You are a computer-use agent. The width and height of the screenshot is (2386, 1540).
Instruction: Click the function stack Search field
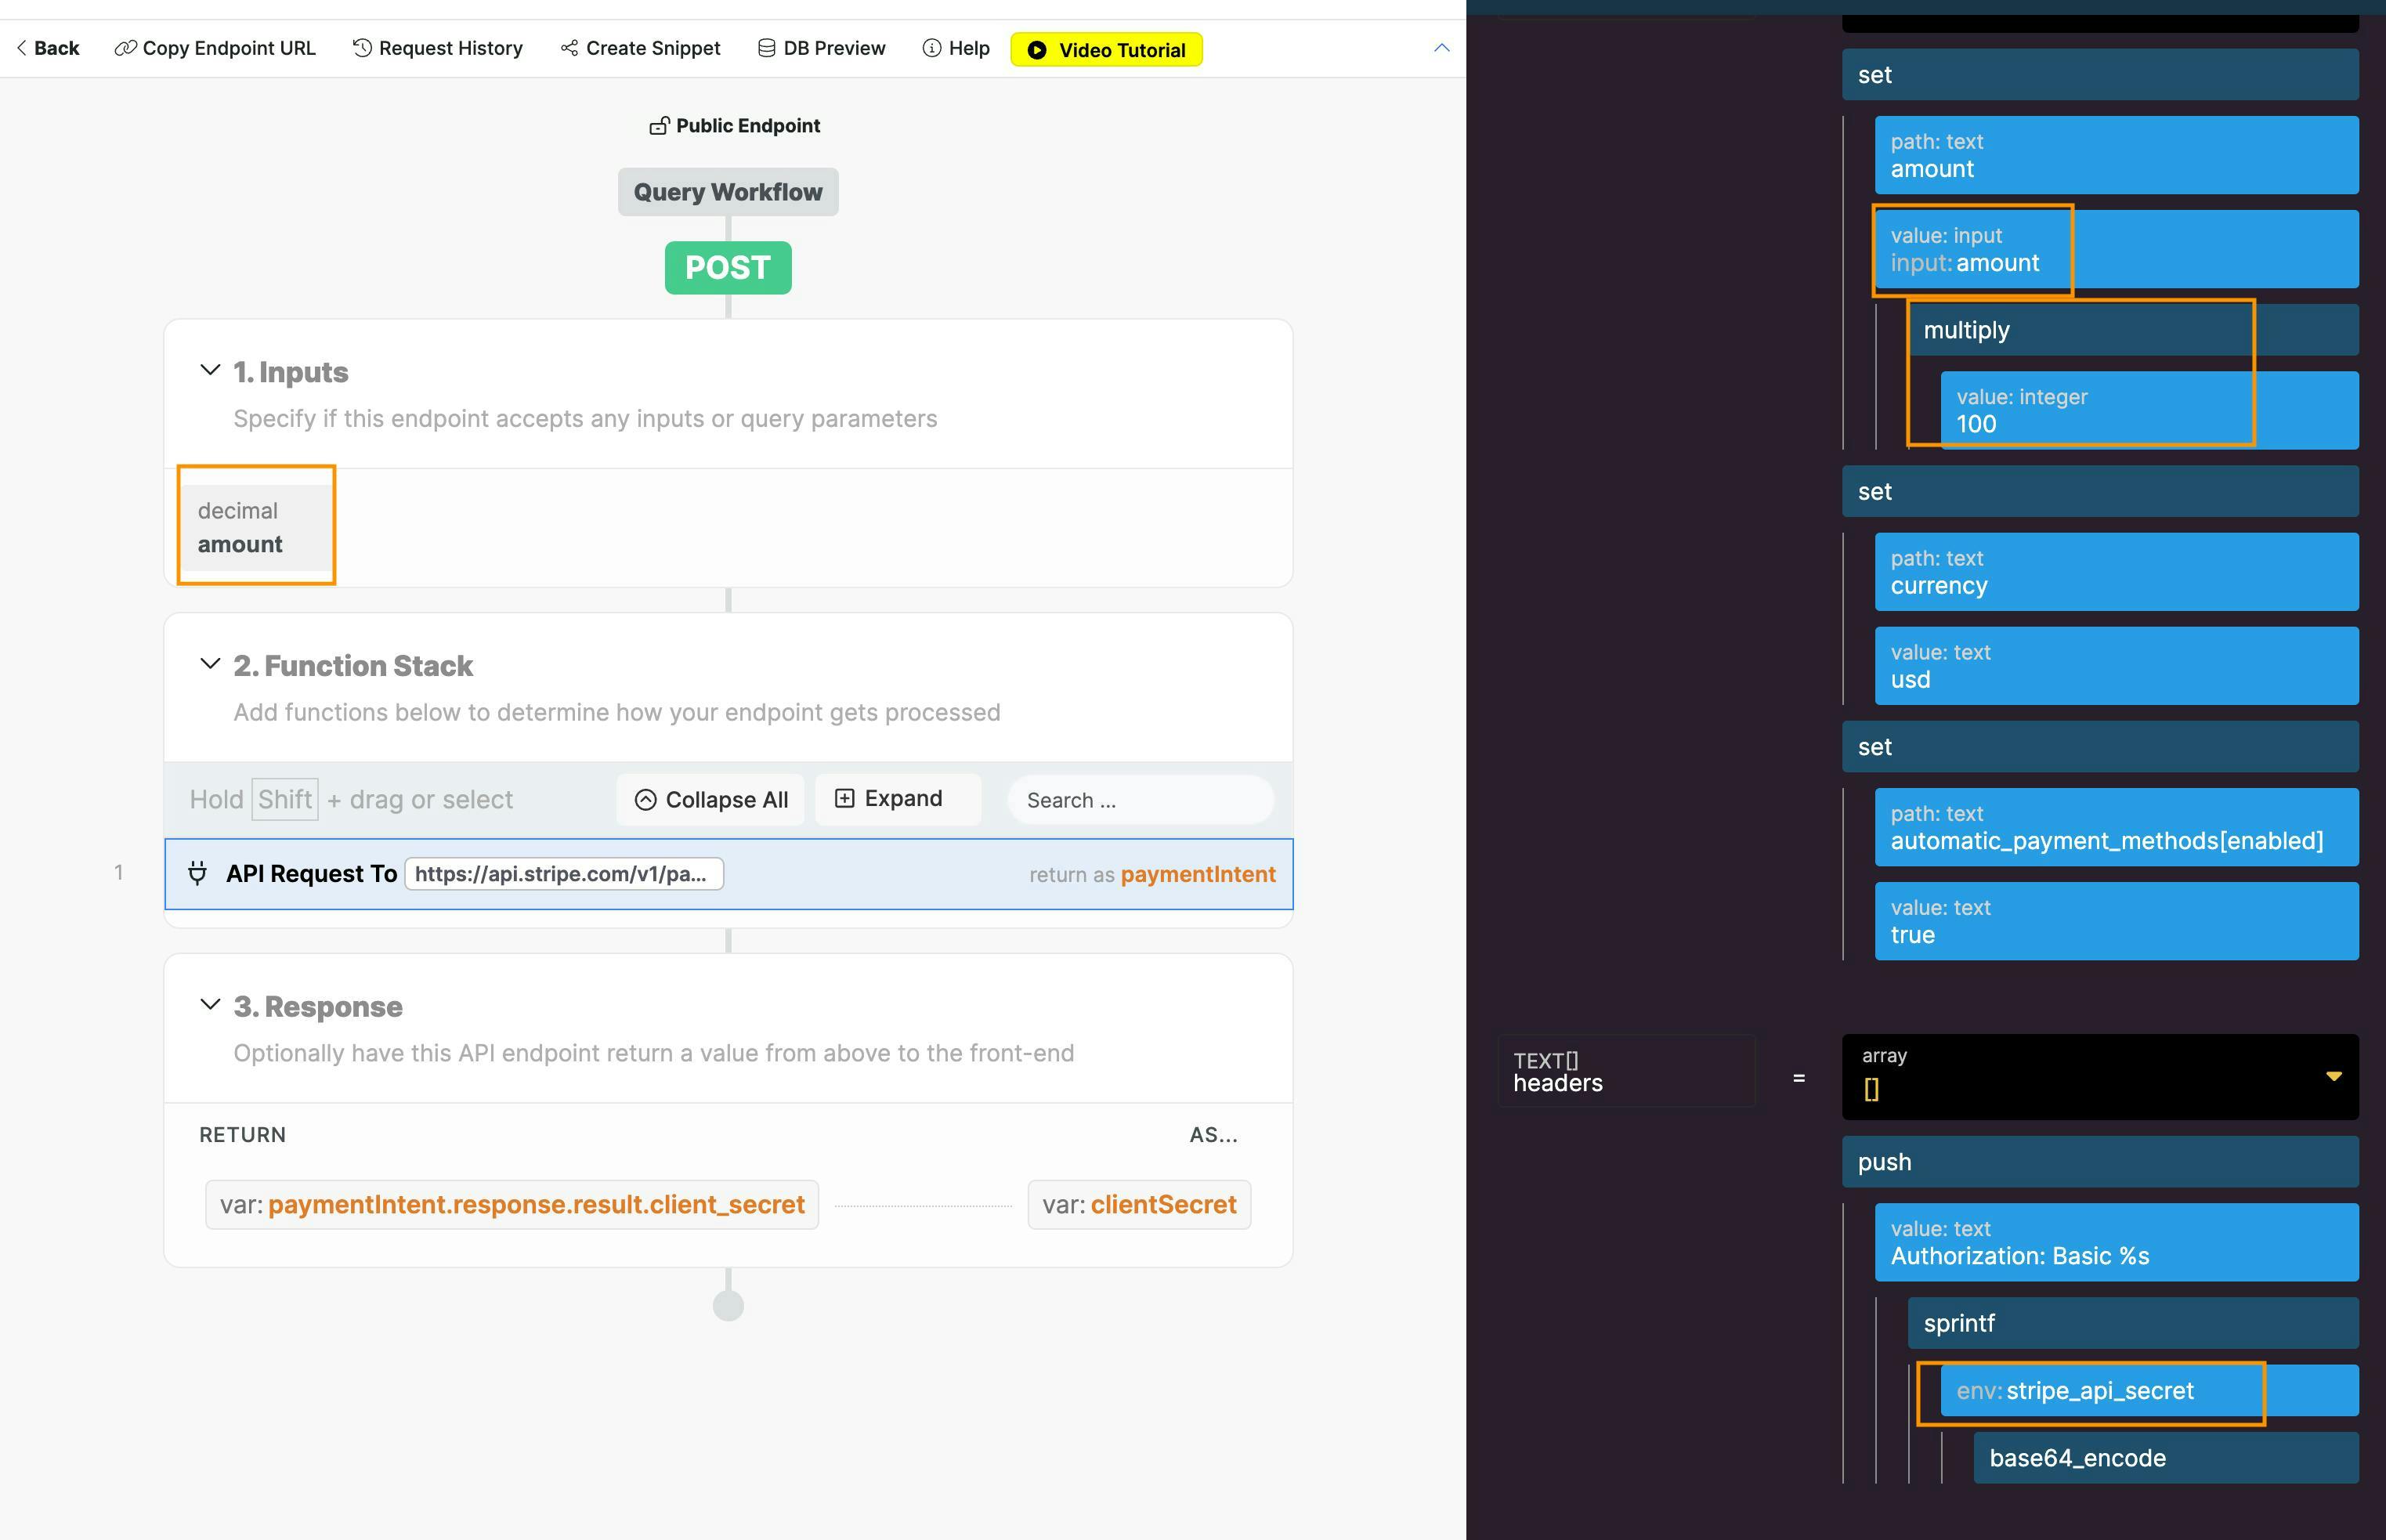coord(1140,800)
